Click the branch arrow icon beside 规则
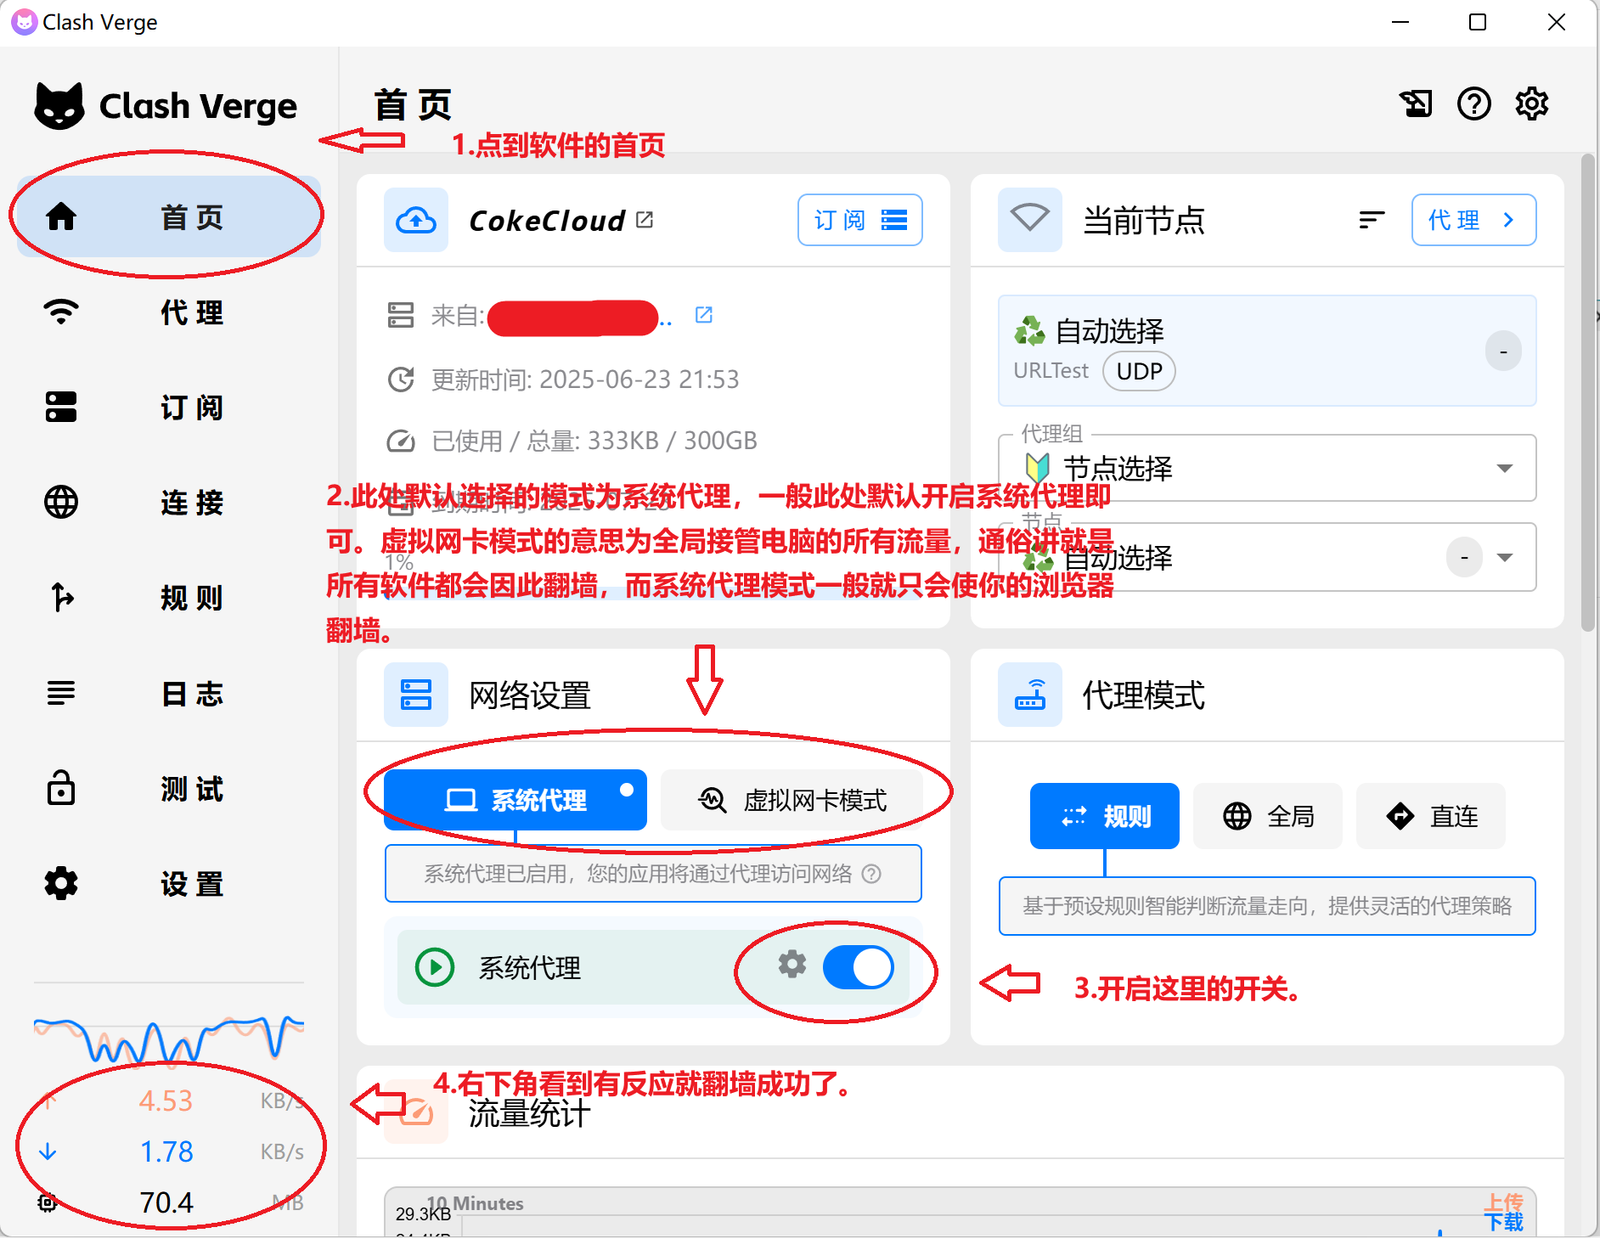The width and height of the screenshot is (1600, 1238). 62,597
